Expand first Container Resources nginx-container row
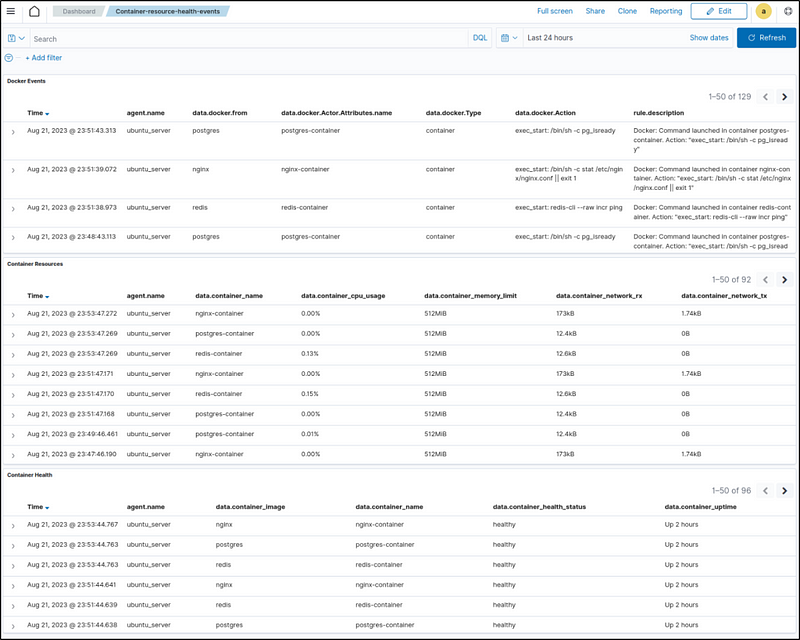Viewport: 800px width, 640px height. point(13,314)
